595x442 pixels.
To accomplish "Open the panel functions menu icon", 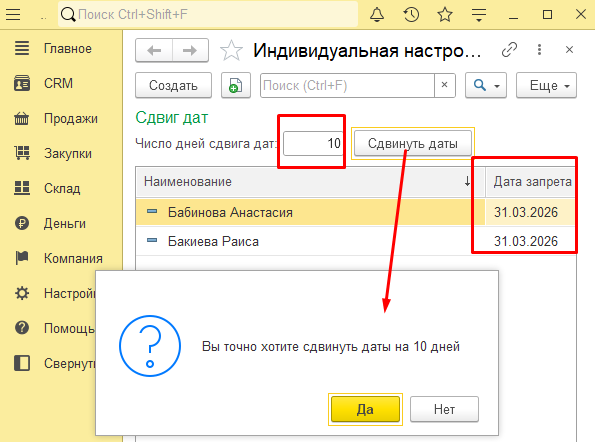I will [x=479, y=15].
